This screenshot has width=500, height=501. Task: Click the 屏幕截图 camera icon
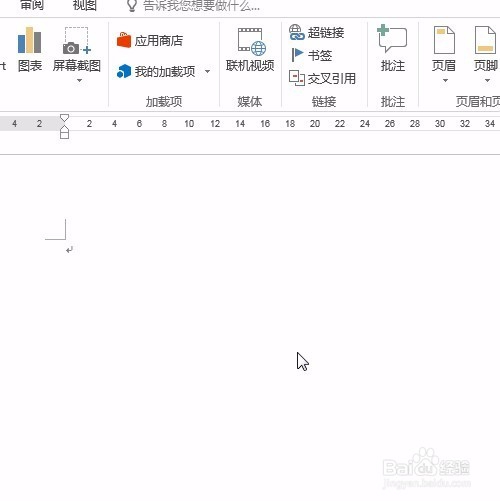(x=76, y=41)
